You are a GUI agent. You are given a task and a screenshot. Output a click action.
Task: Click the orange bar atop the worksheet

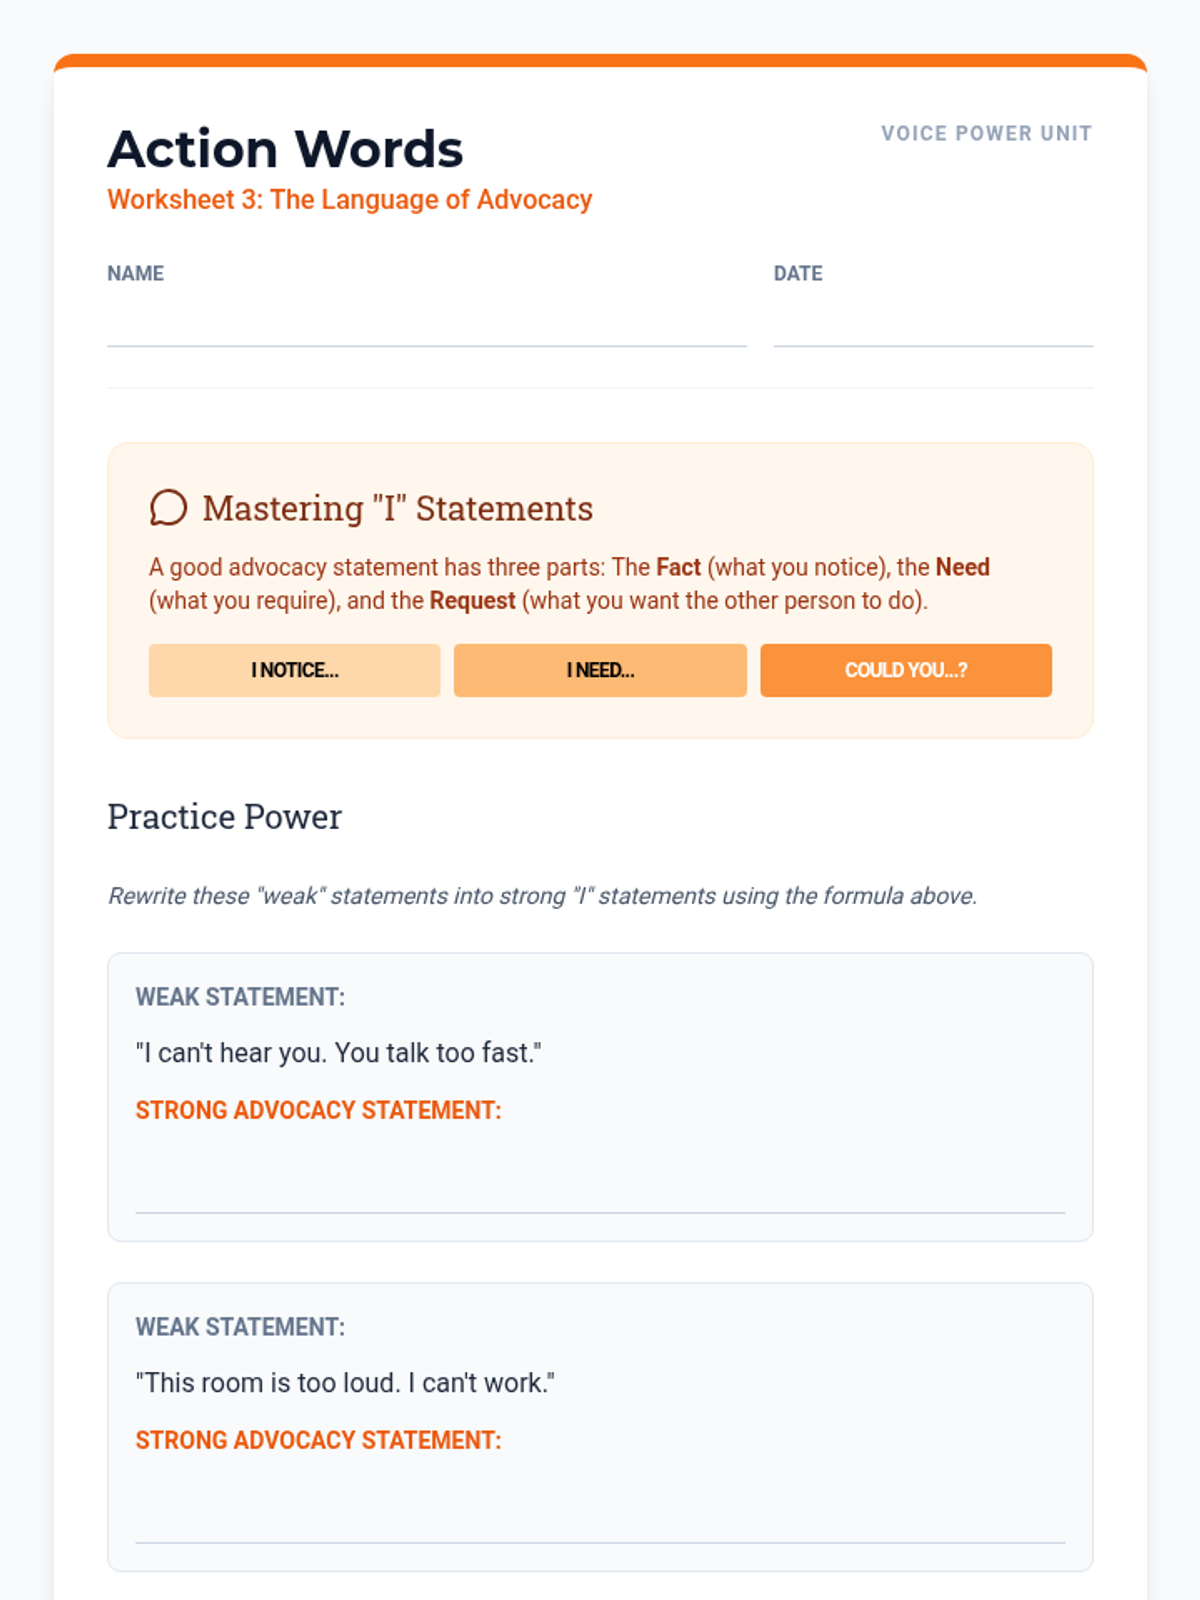600,61
